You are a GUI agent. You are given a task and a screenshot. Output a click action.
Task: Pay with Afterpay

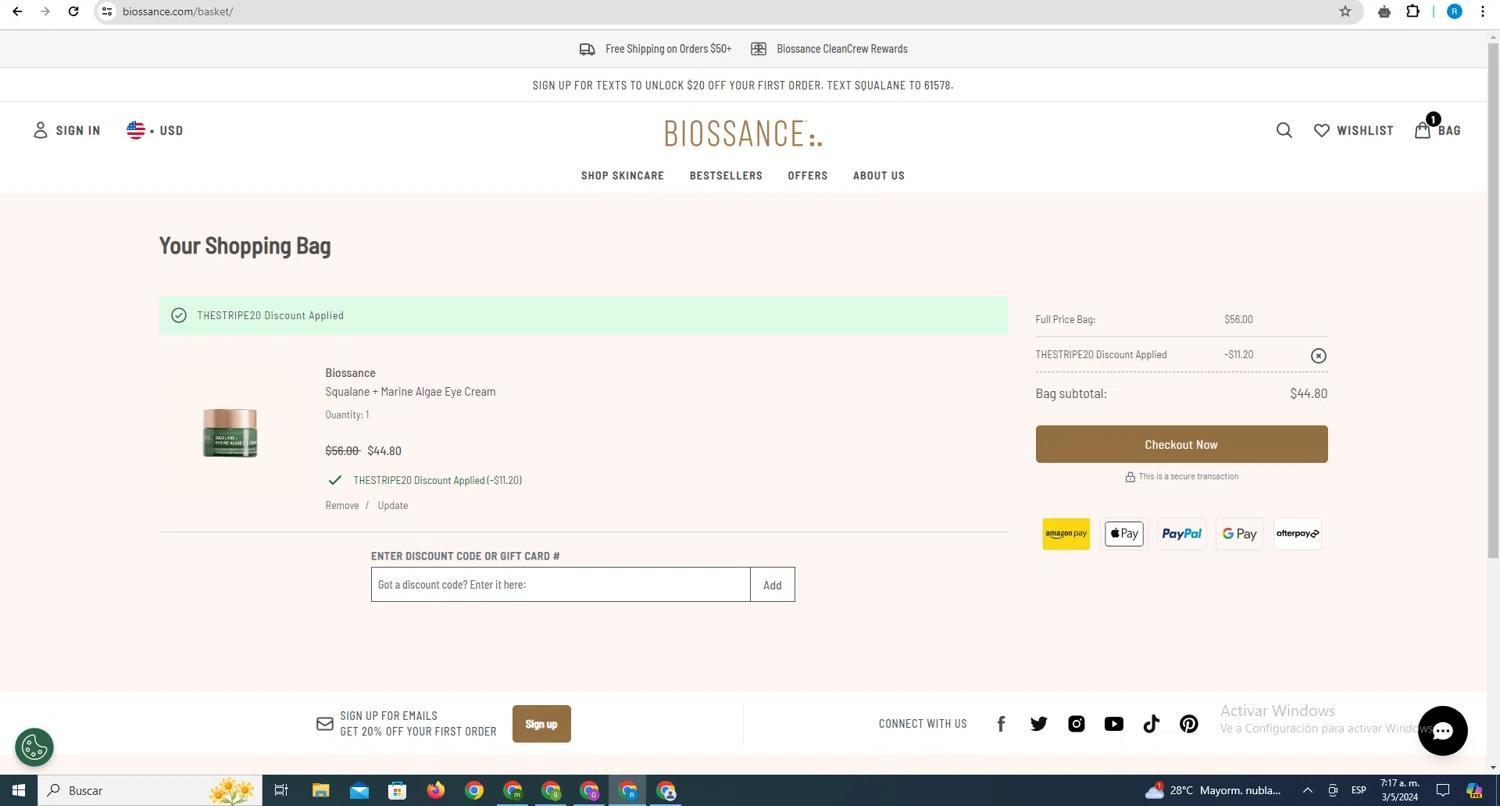(1297, 534)
